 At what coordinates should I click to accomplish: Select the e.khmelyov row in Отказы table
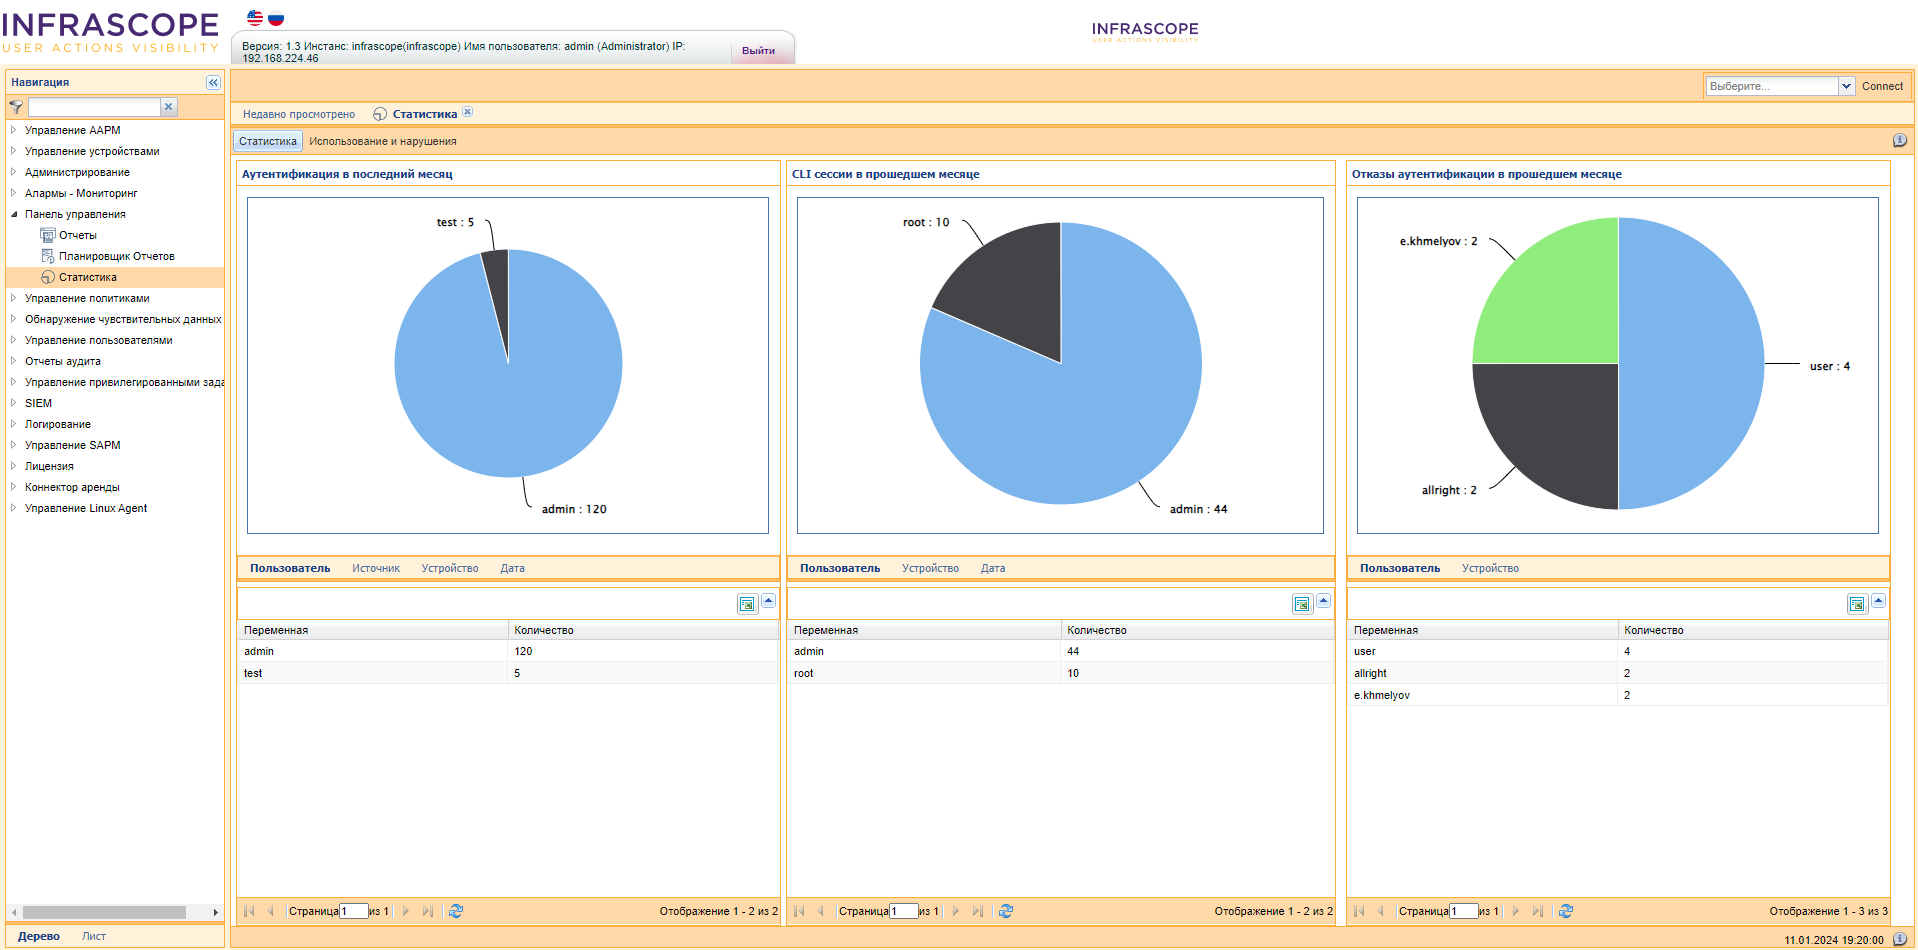point(1618,695)
